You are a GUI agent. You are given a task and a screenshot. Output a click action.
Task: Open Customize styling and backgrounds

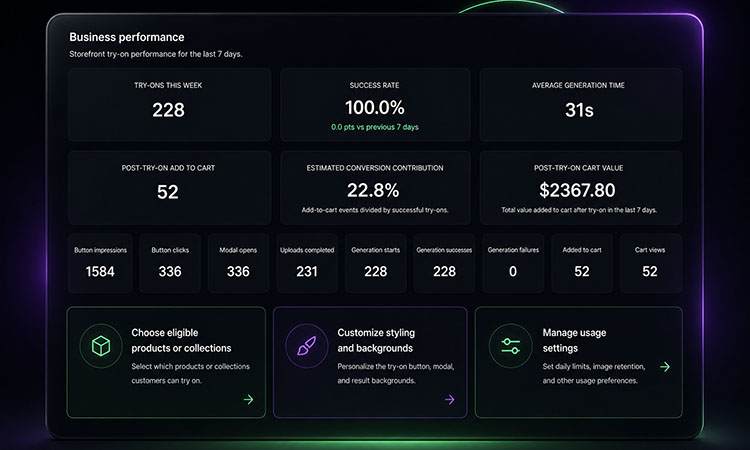(370, 362)
